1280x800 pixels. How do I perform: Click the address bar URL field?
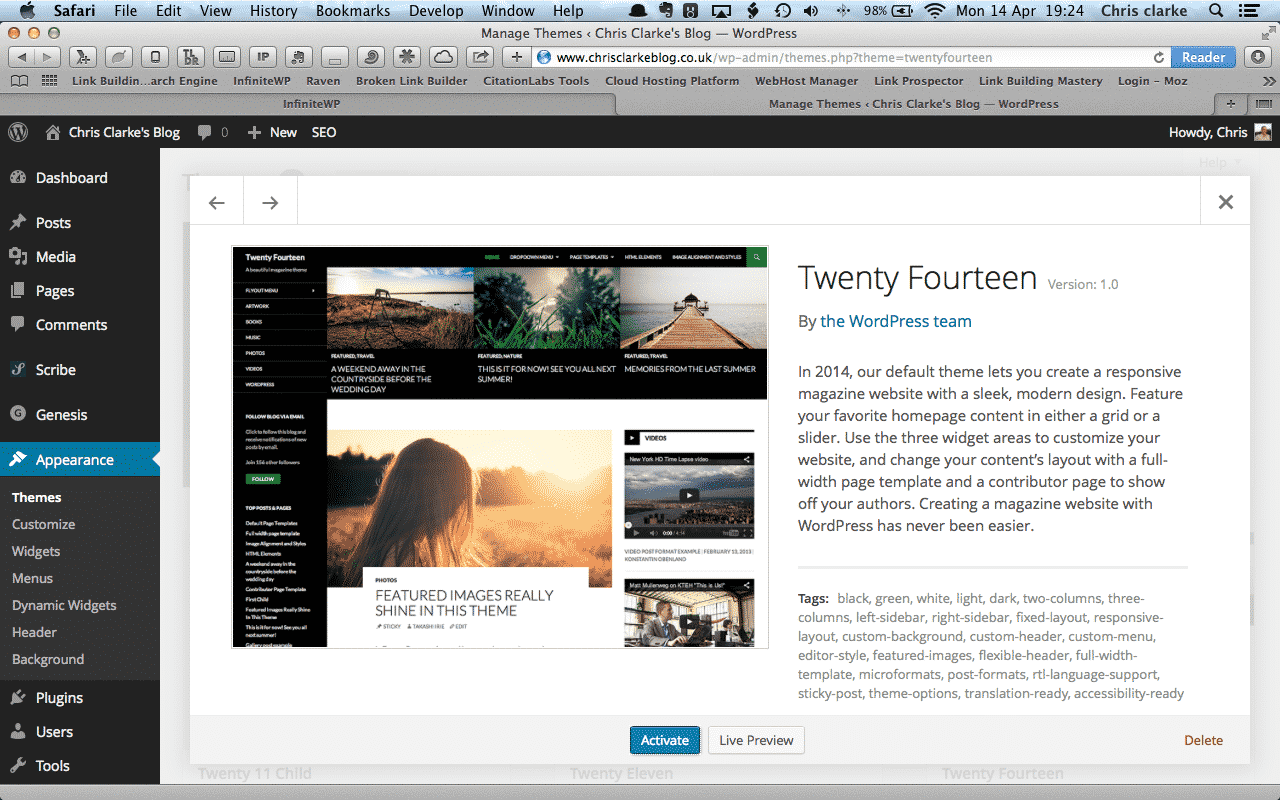coord(850,57)
